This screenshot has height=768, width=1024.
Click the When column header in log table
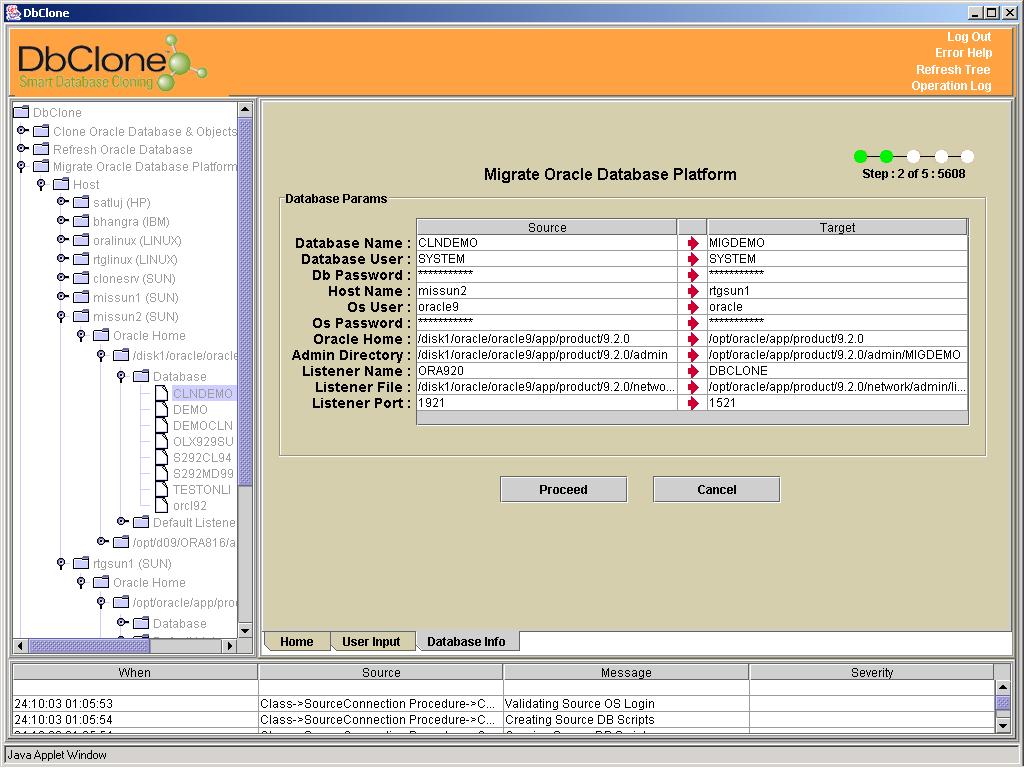tap(135, 672)
